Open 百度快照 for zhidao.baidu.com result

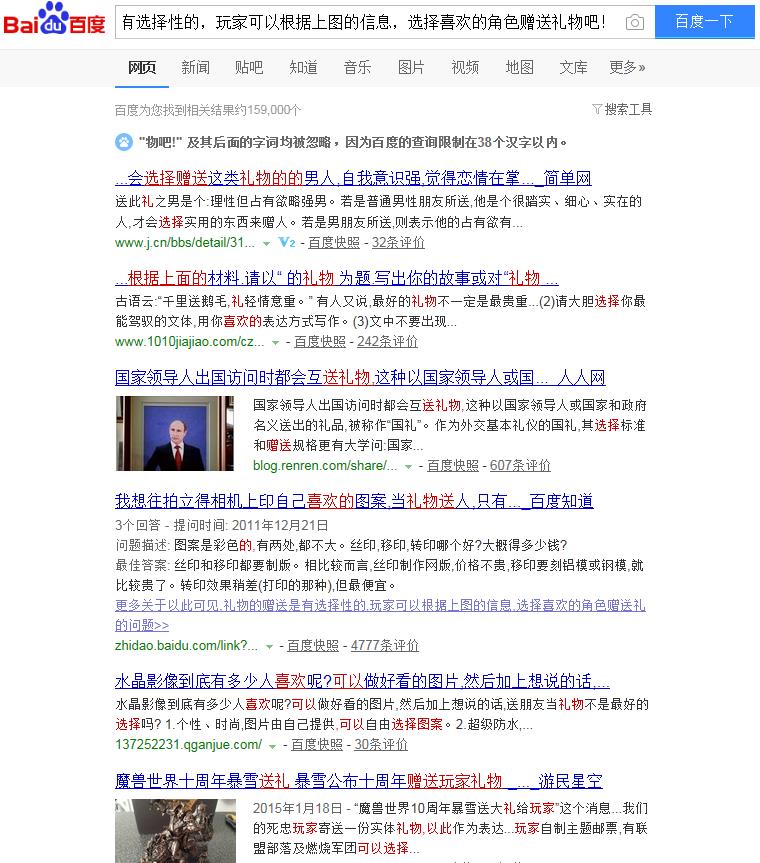point(313,646)
